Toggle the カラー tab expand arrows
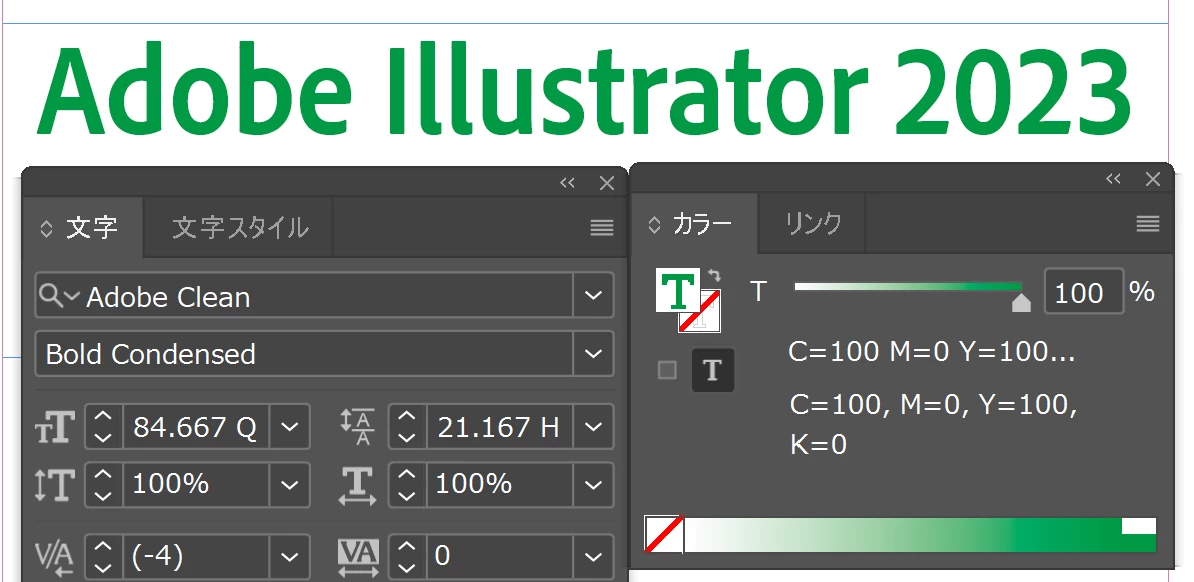Image resolution: width=1194 pixels, height=582 pixels. [654, 225]
